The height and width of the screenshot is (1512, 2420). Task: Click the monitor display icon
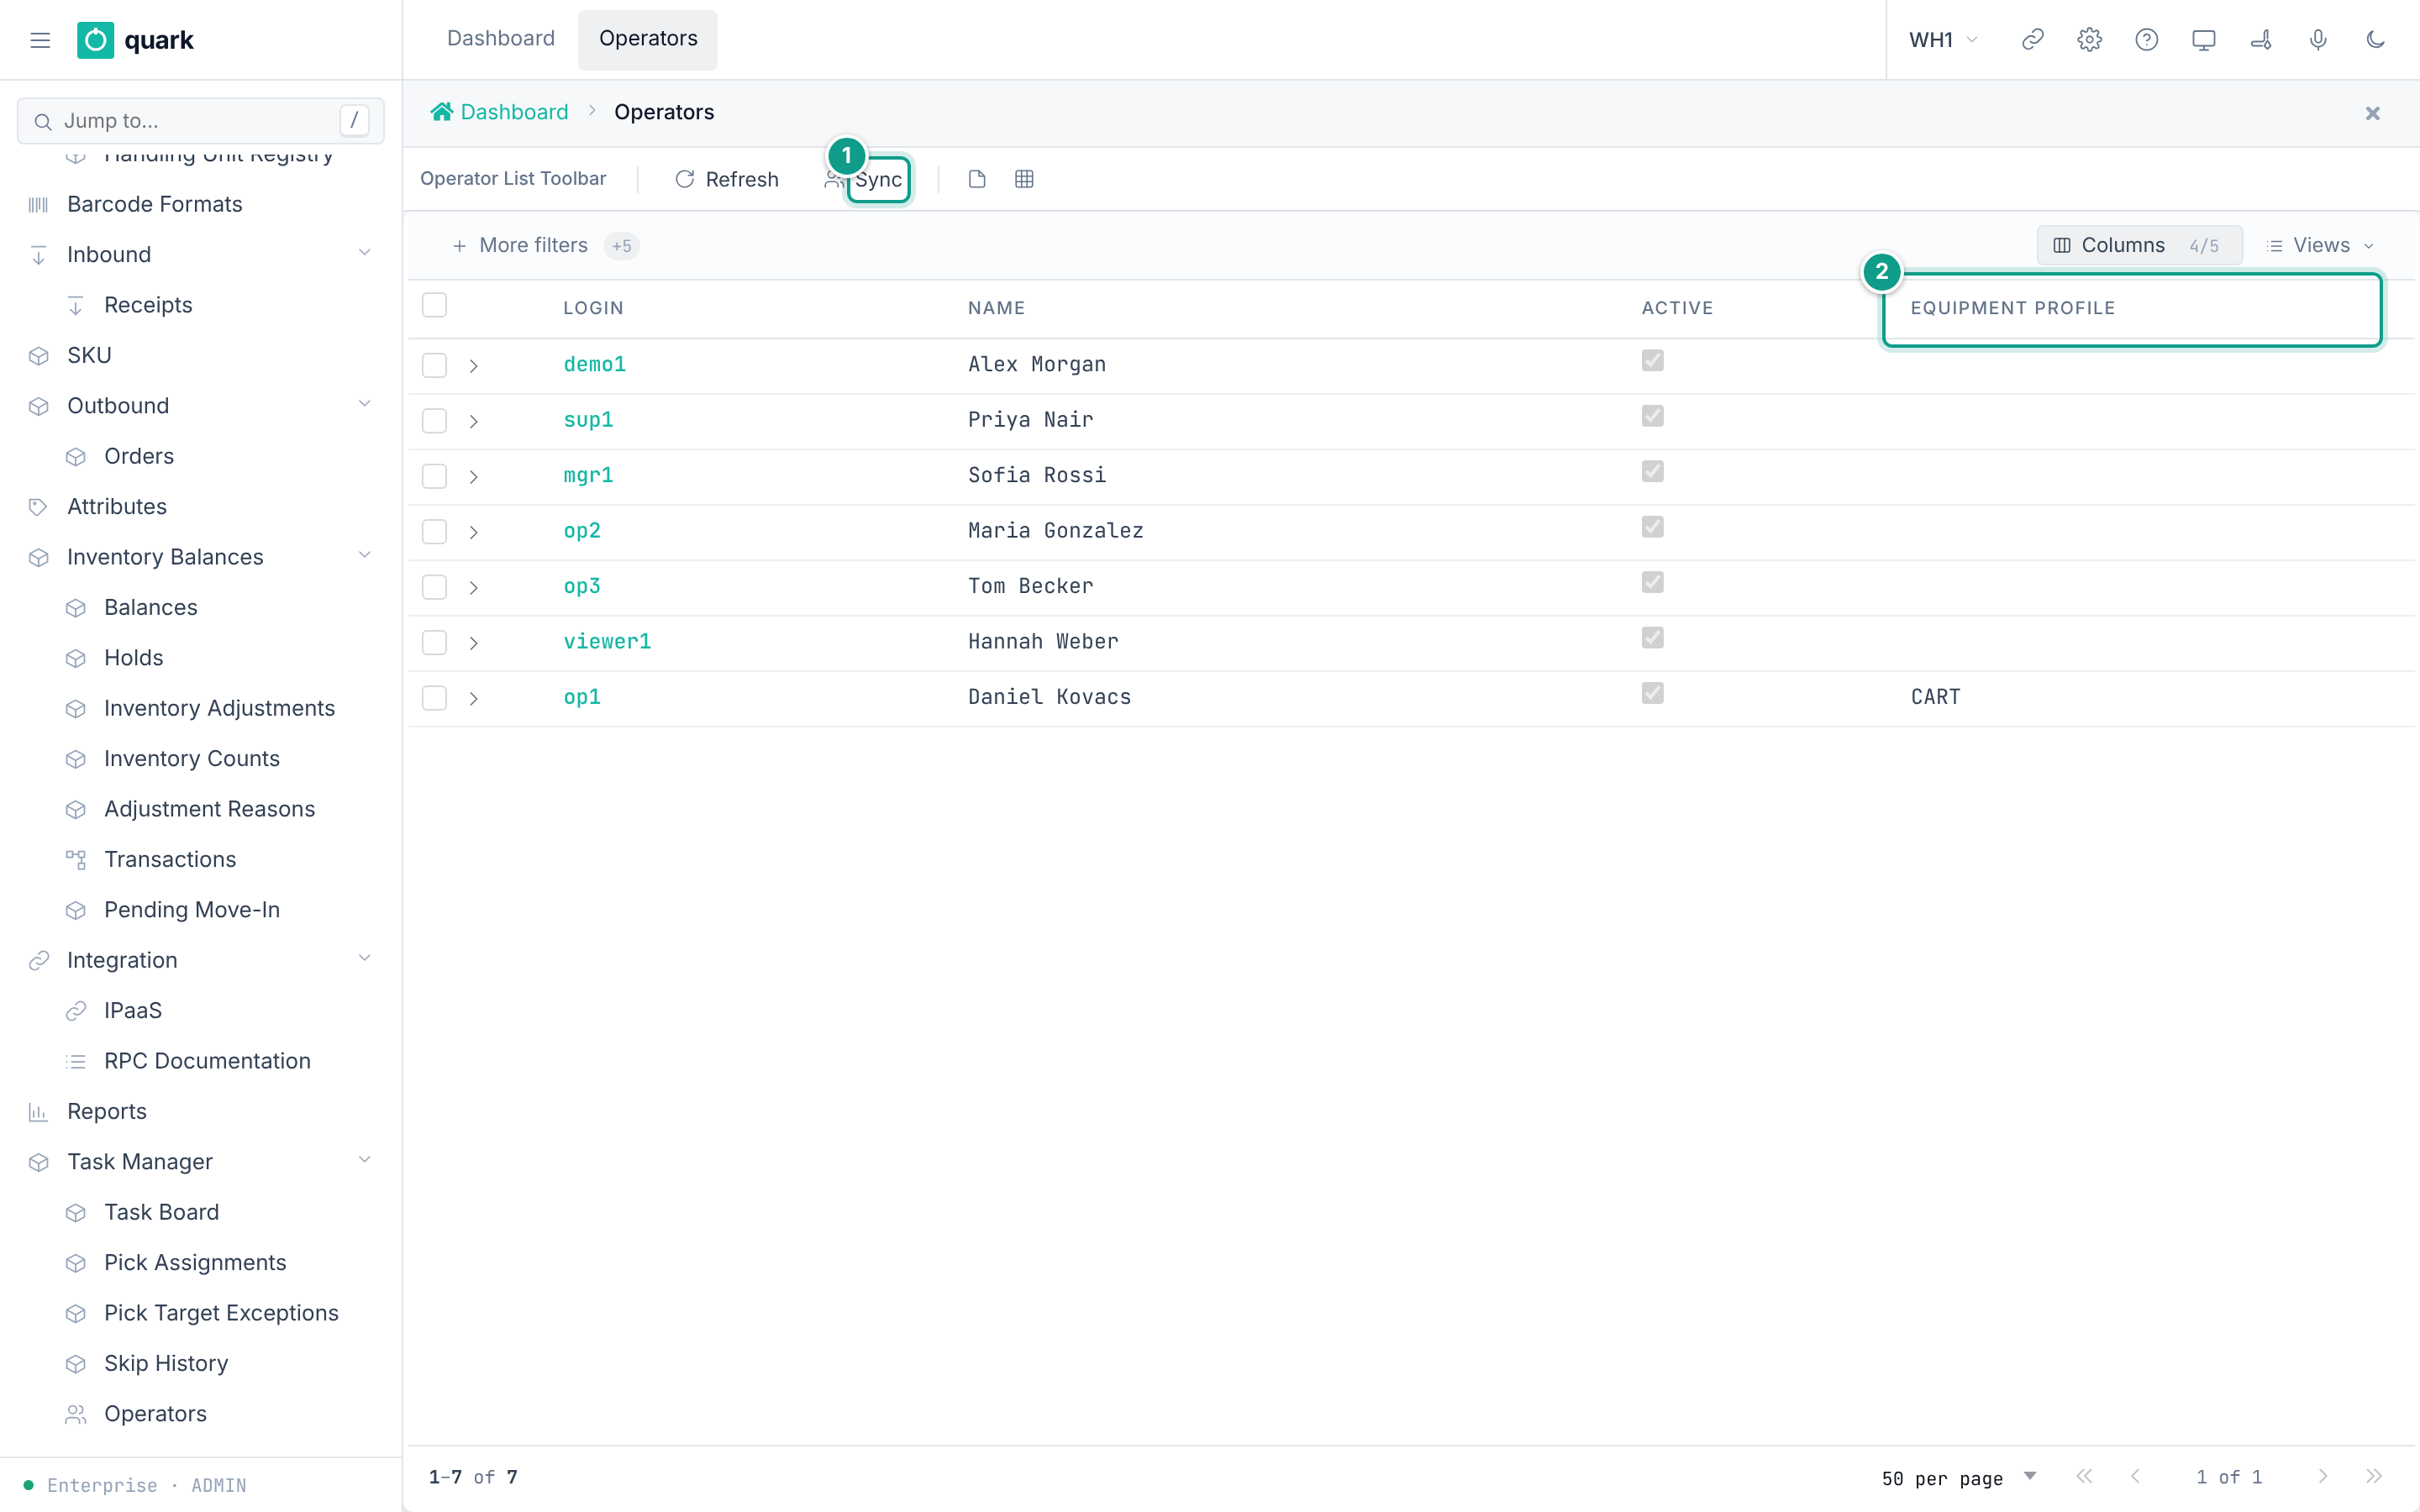(2203, 40)
